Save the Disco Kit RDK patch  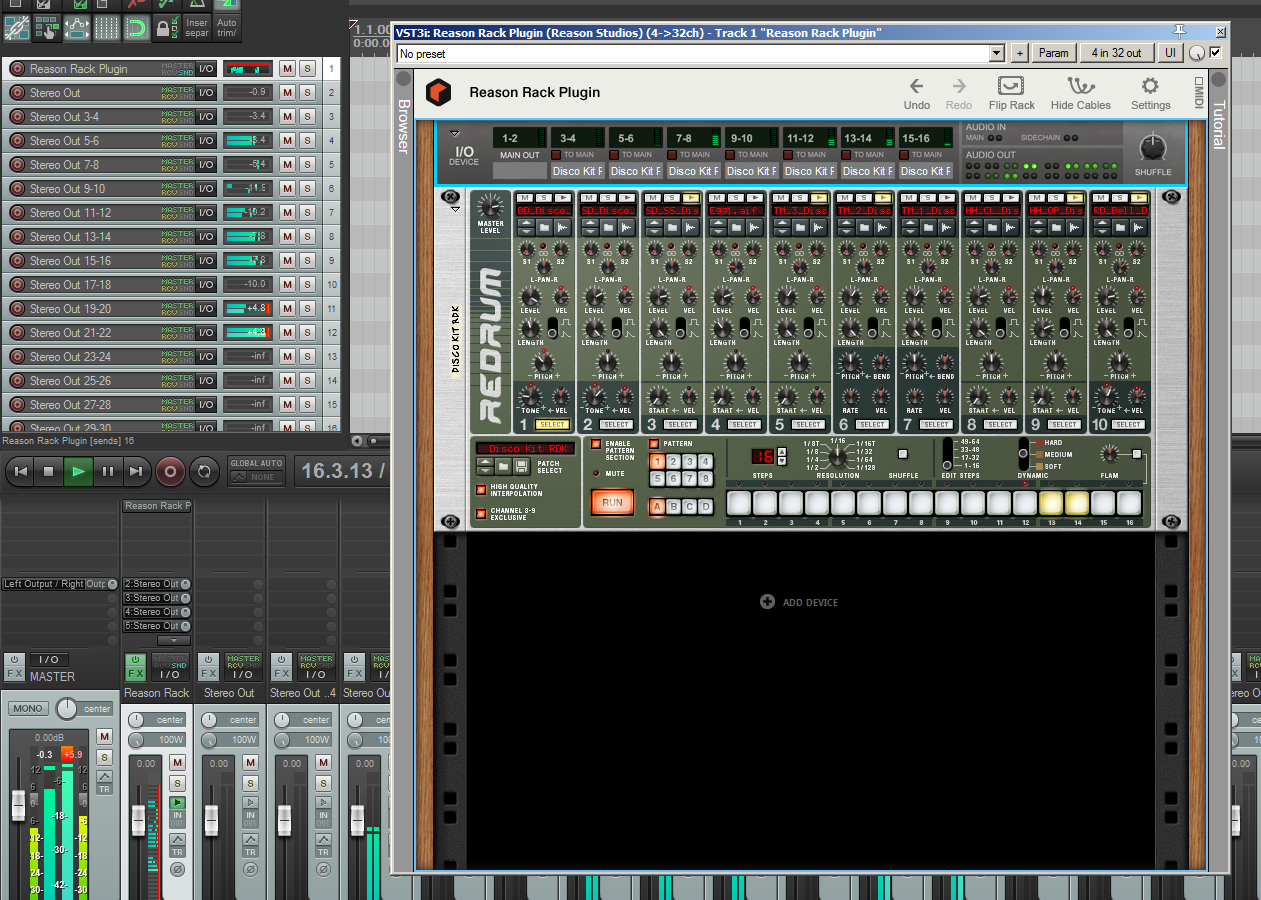click(521, 467)
